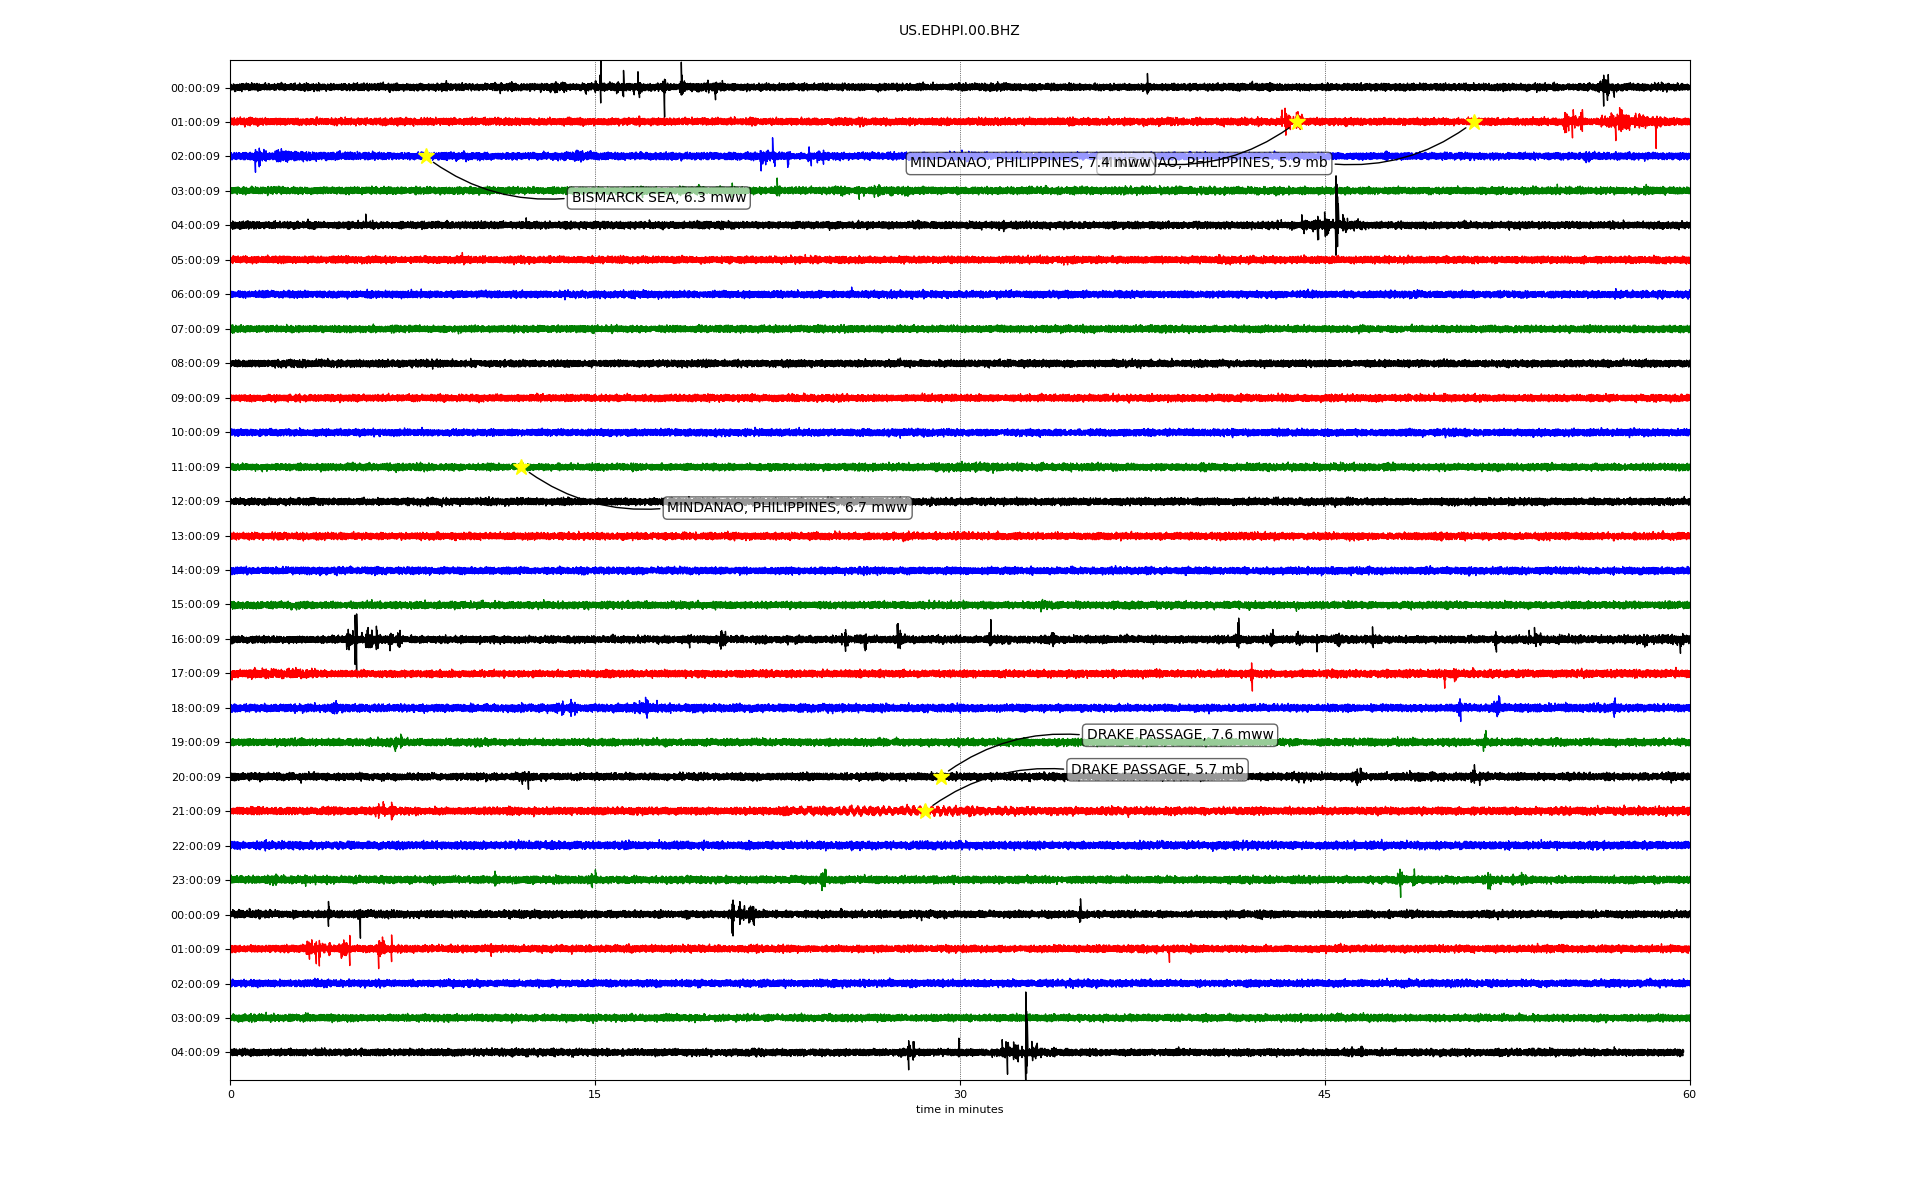
Task: Click the Bismarck Sea earthquake star marker
Action: pyautogui.click(x=426, y=156)
